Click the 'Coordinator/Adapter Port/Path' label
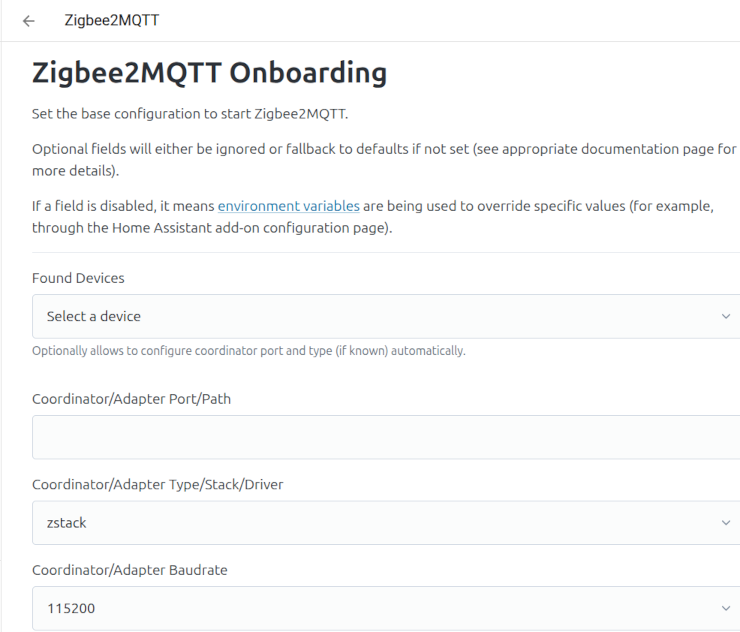The image size is (740, 632). coord(132,399)
